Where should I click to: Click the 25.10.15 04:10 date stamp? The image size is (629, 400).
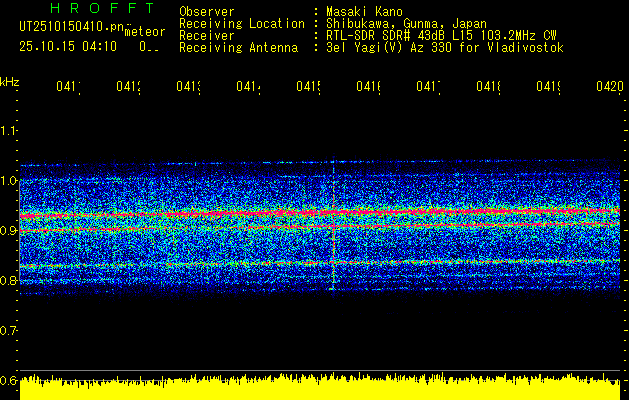[x=68, y=47]
